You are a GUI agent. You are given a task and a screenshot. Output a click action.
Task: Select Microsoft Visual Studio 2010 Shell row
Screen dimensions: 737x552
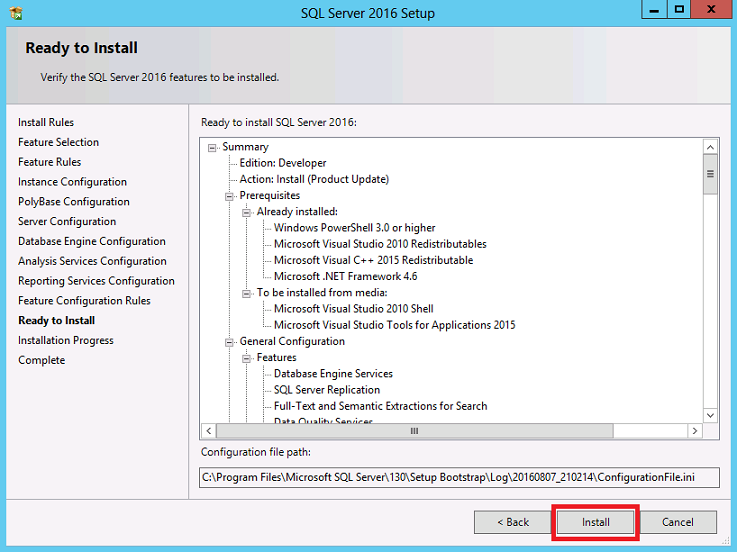353,309
